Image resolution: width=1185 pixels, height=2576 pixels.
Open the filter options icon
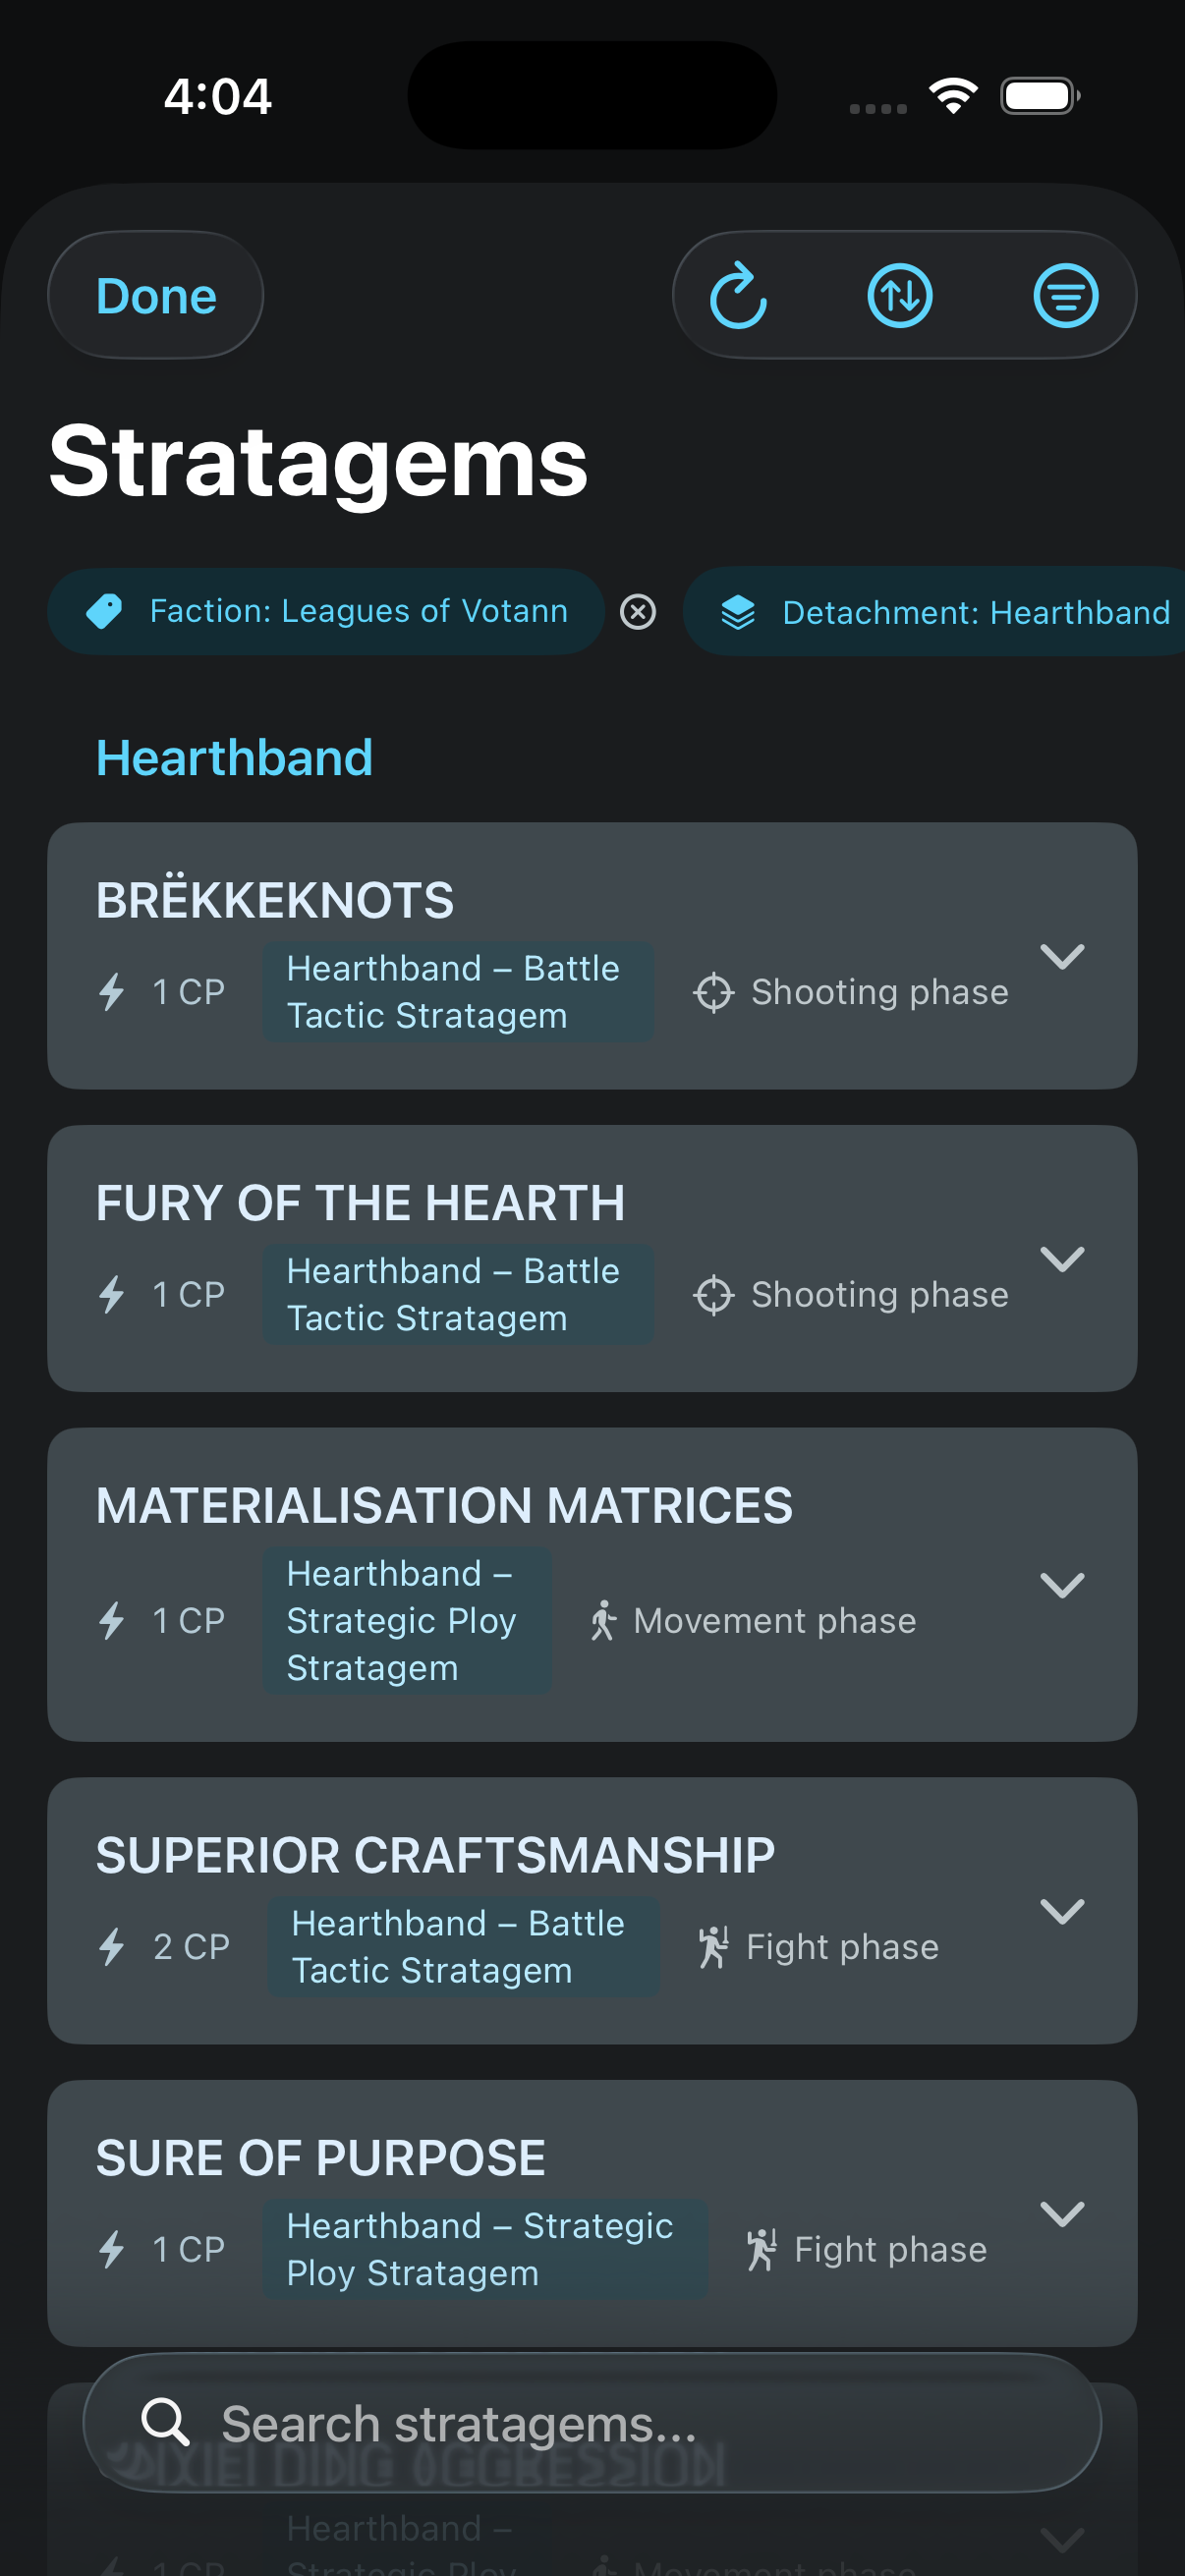click(1065, 296)
